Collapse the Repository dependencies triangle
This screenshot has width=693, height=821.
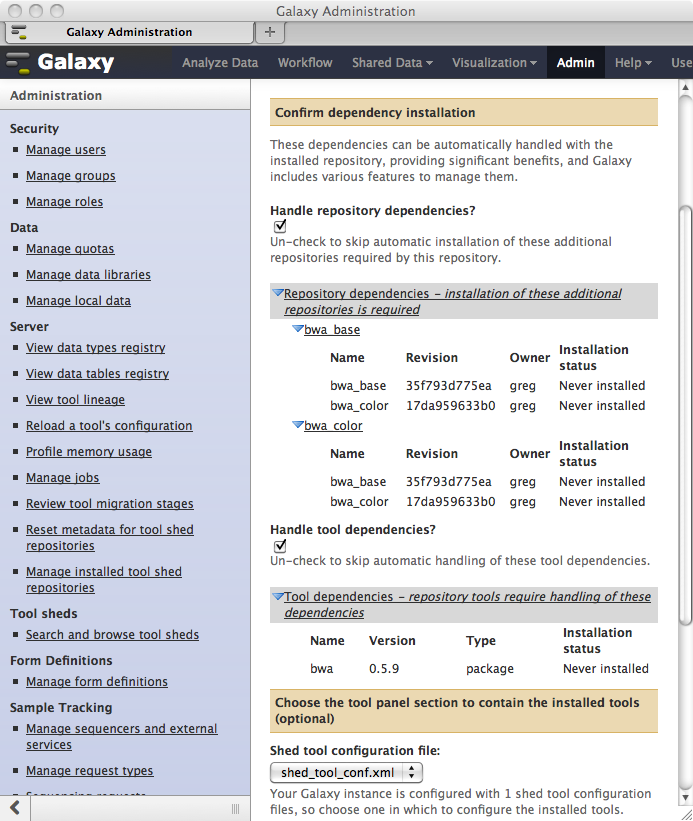pyautogui.click(x=277, y=294)
